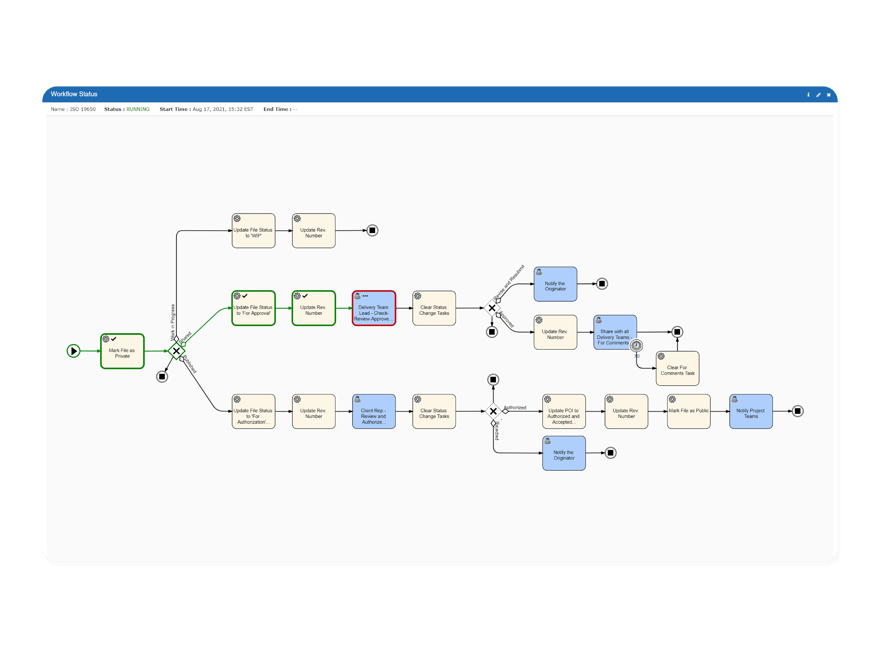Viewport: 880px width, 649px height.
Task: Click the exclusive gateway after Mark File as Private
Action: point(176,350)
